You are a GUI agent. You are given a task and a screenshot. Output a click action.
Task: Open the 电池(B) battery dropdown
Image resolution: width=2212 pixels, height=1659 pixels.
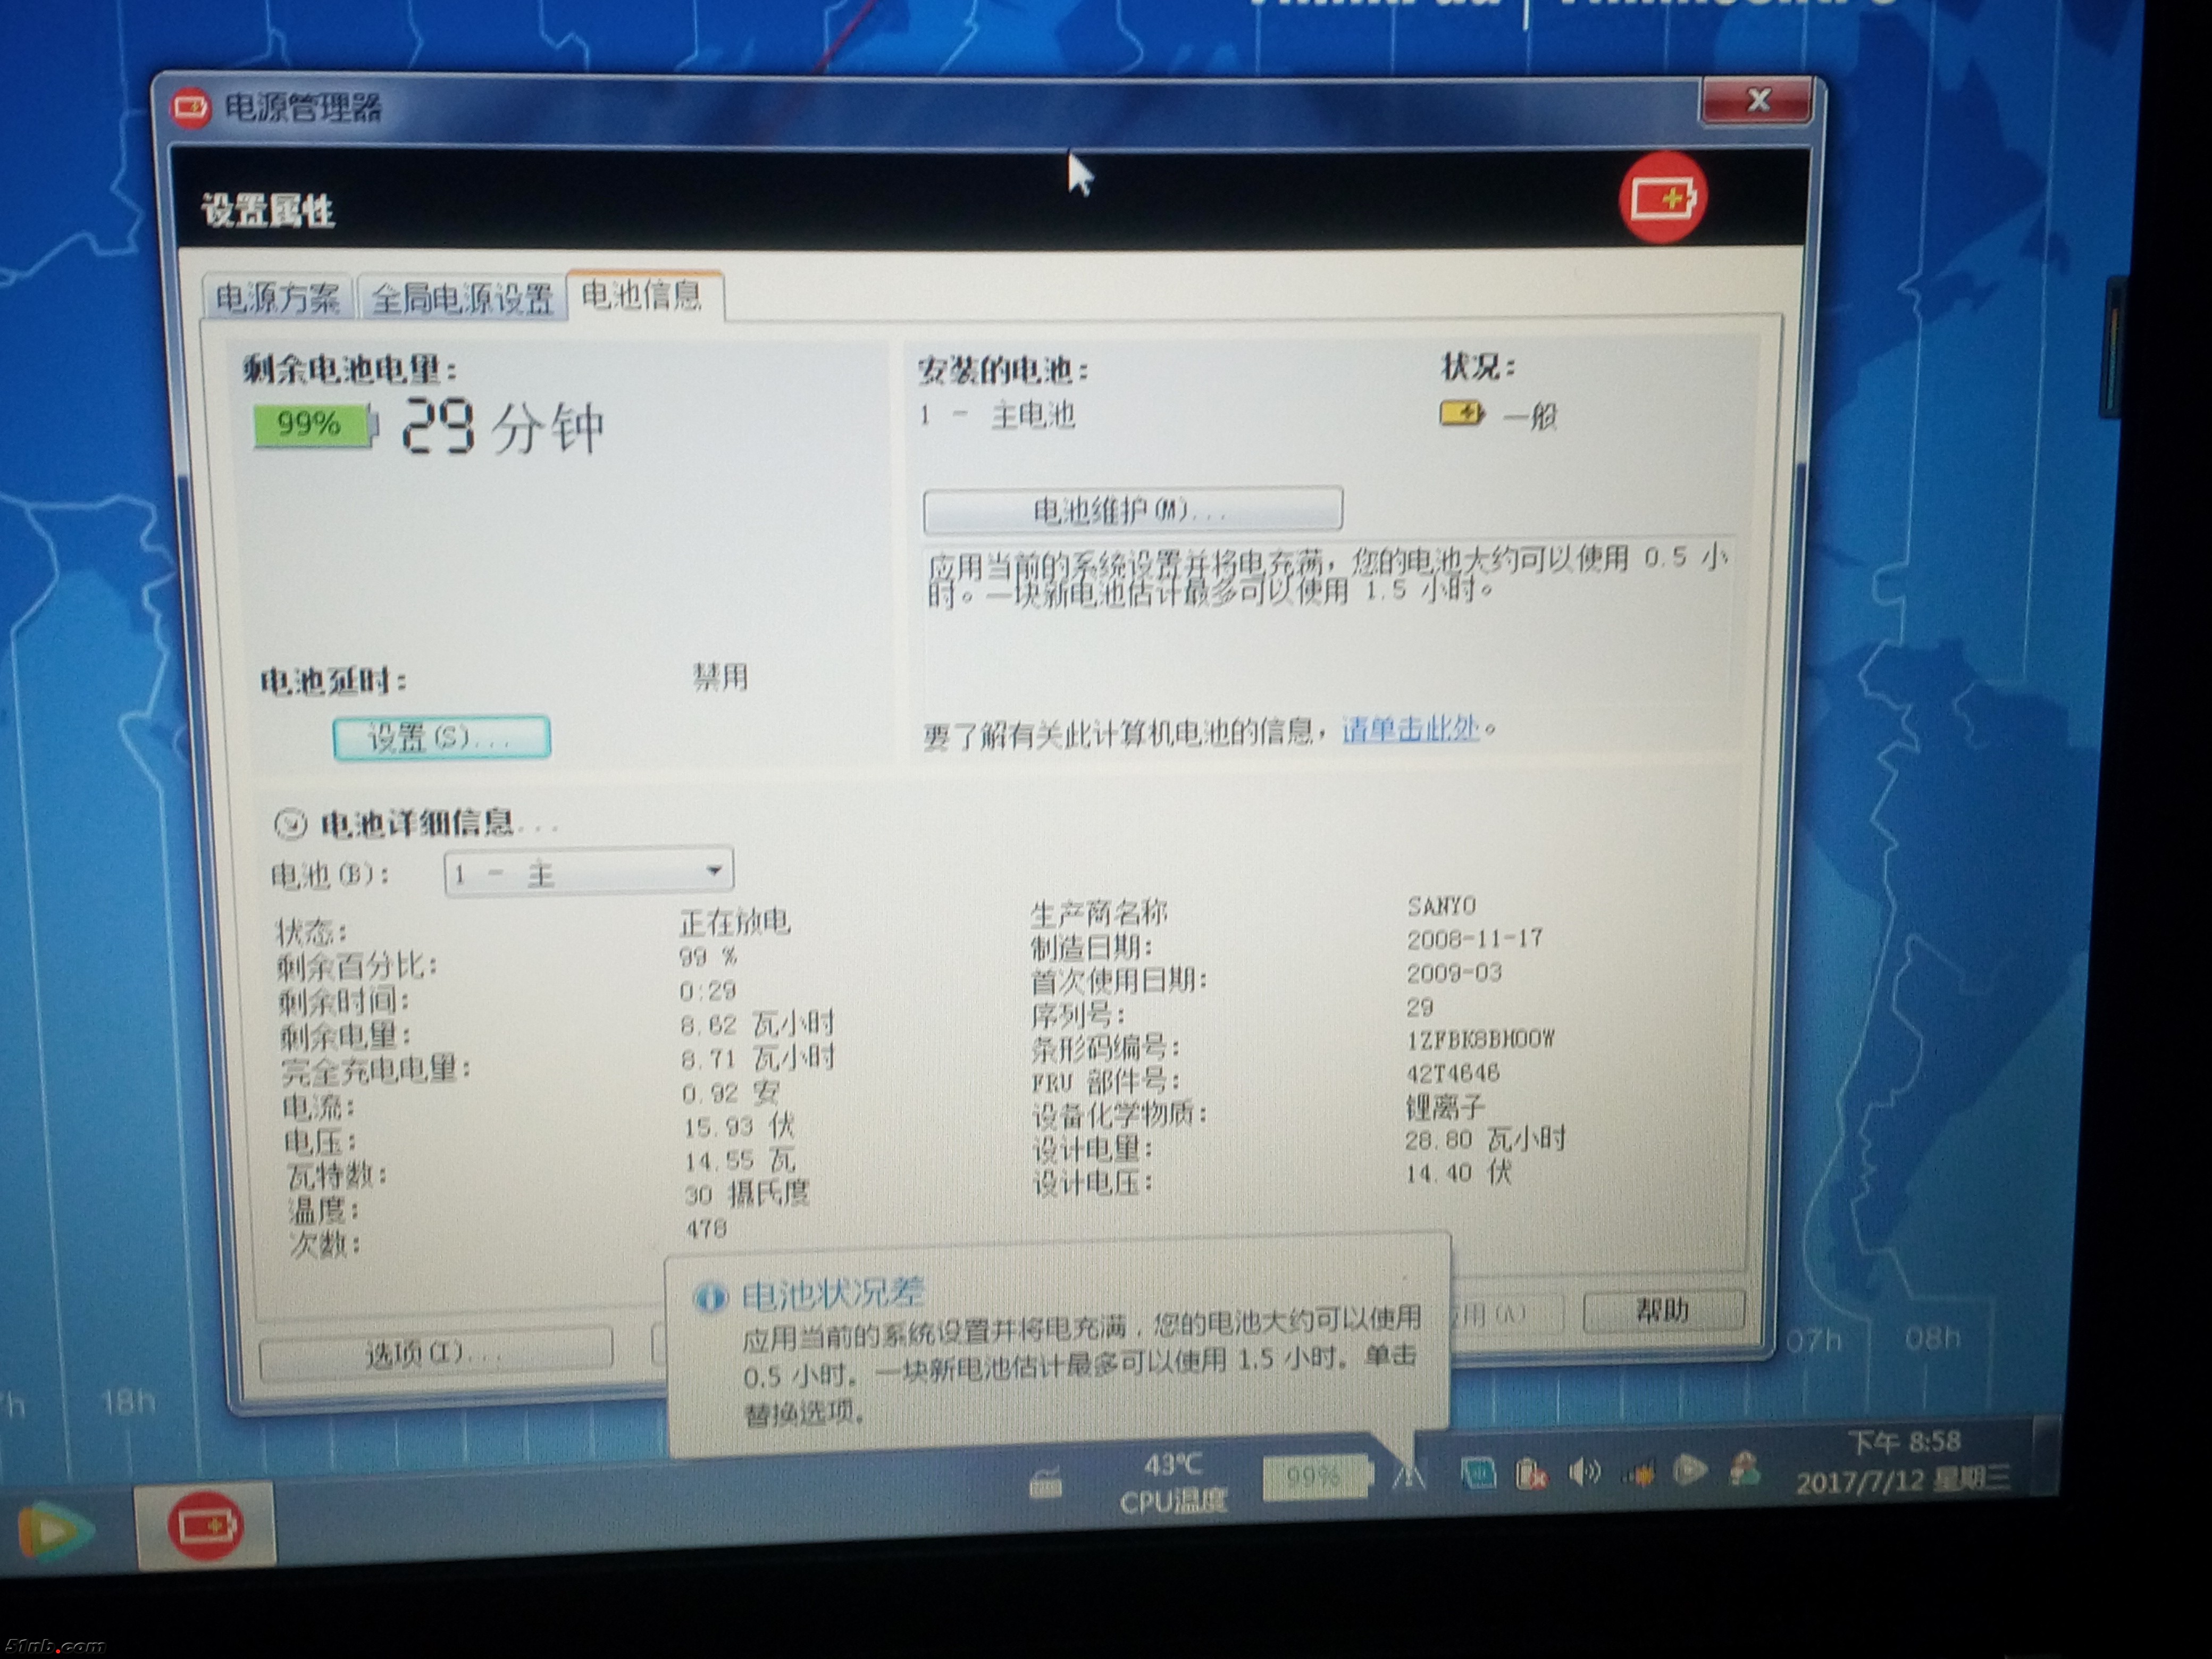[589, 872]
